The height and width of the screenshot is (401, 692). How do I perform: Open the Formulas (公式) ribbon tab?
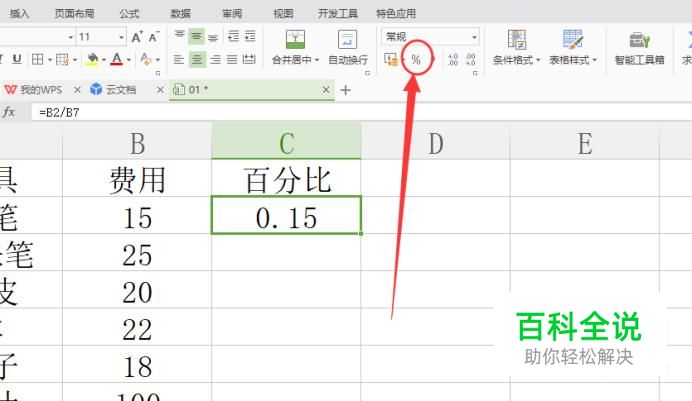(129, 14)
